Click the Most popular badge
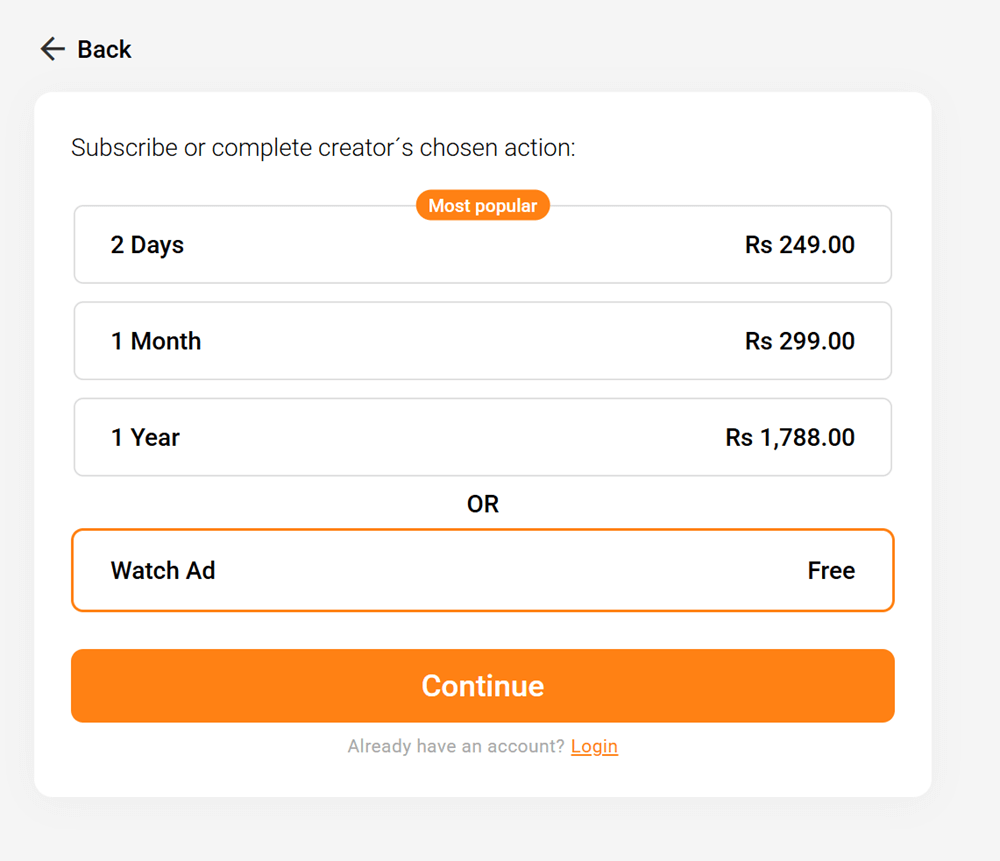This screenshot has height=861, width=1000. coord(483,205)
